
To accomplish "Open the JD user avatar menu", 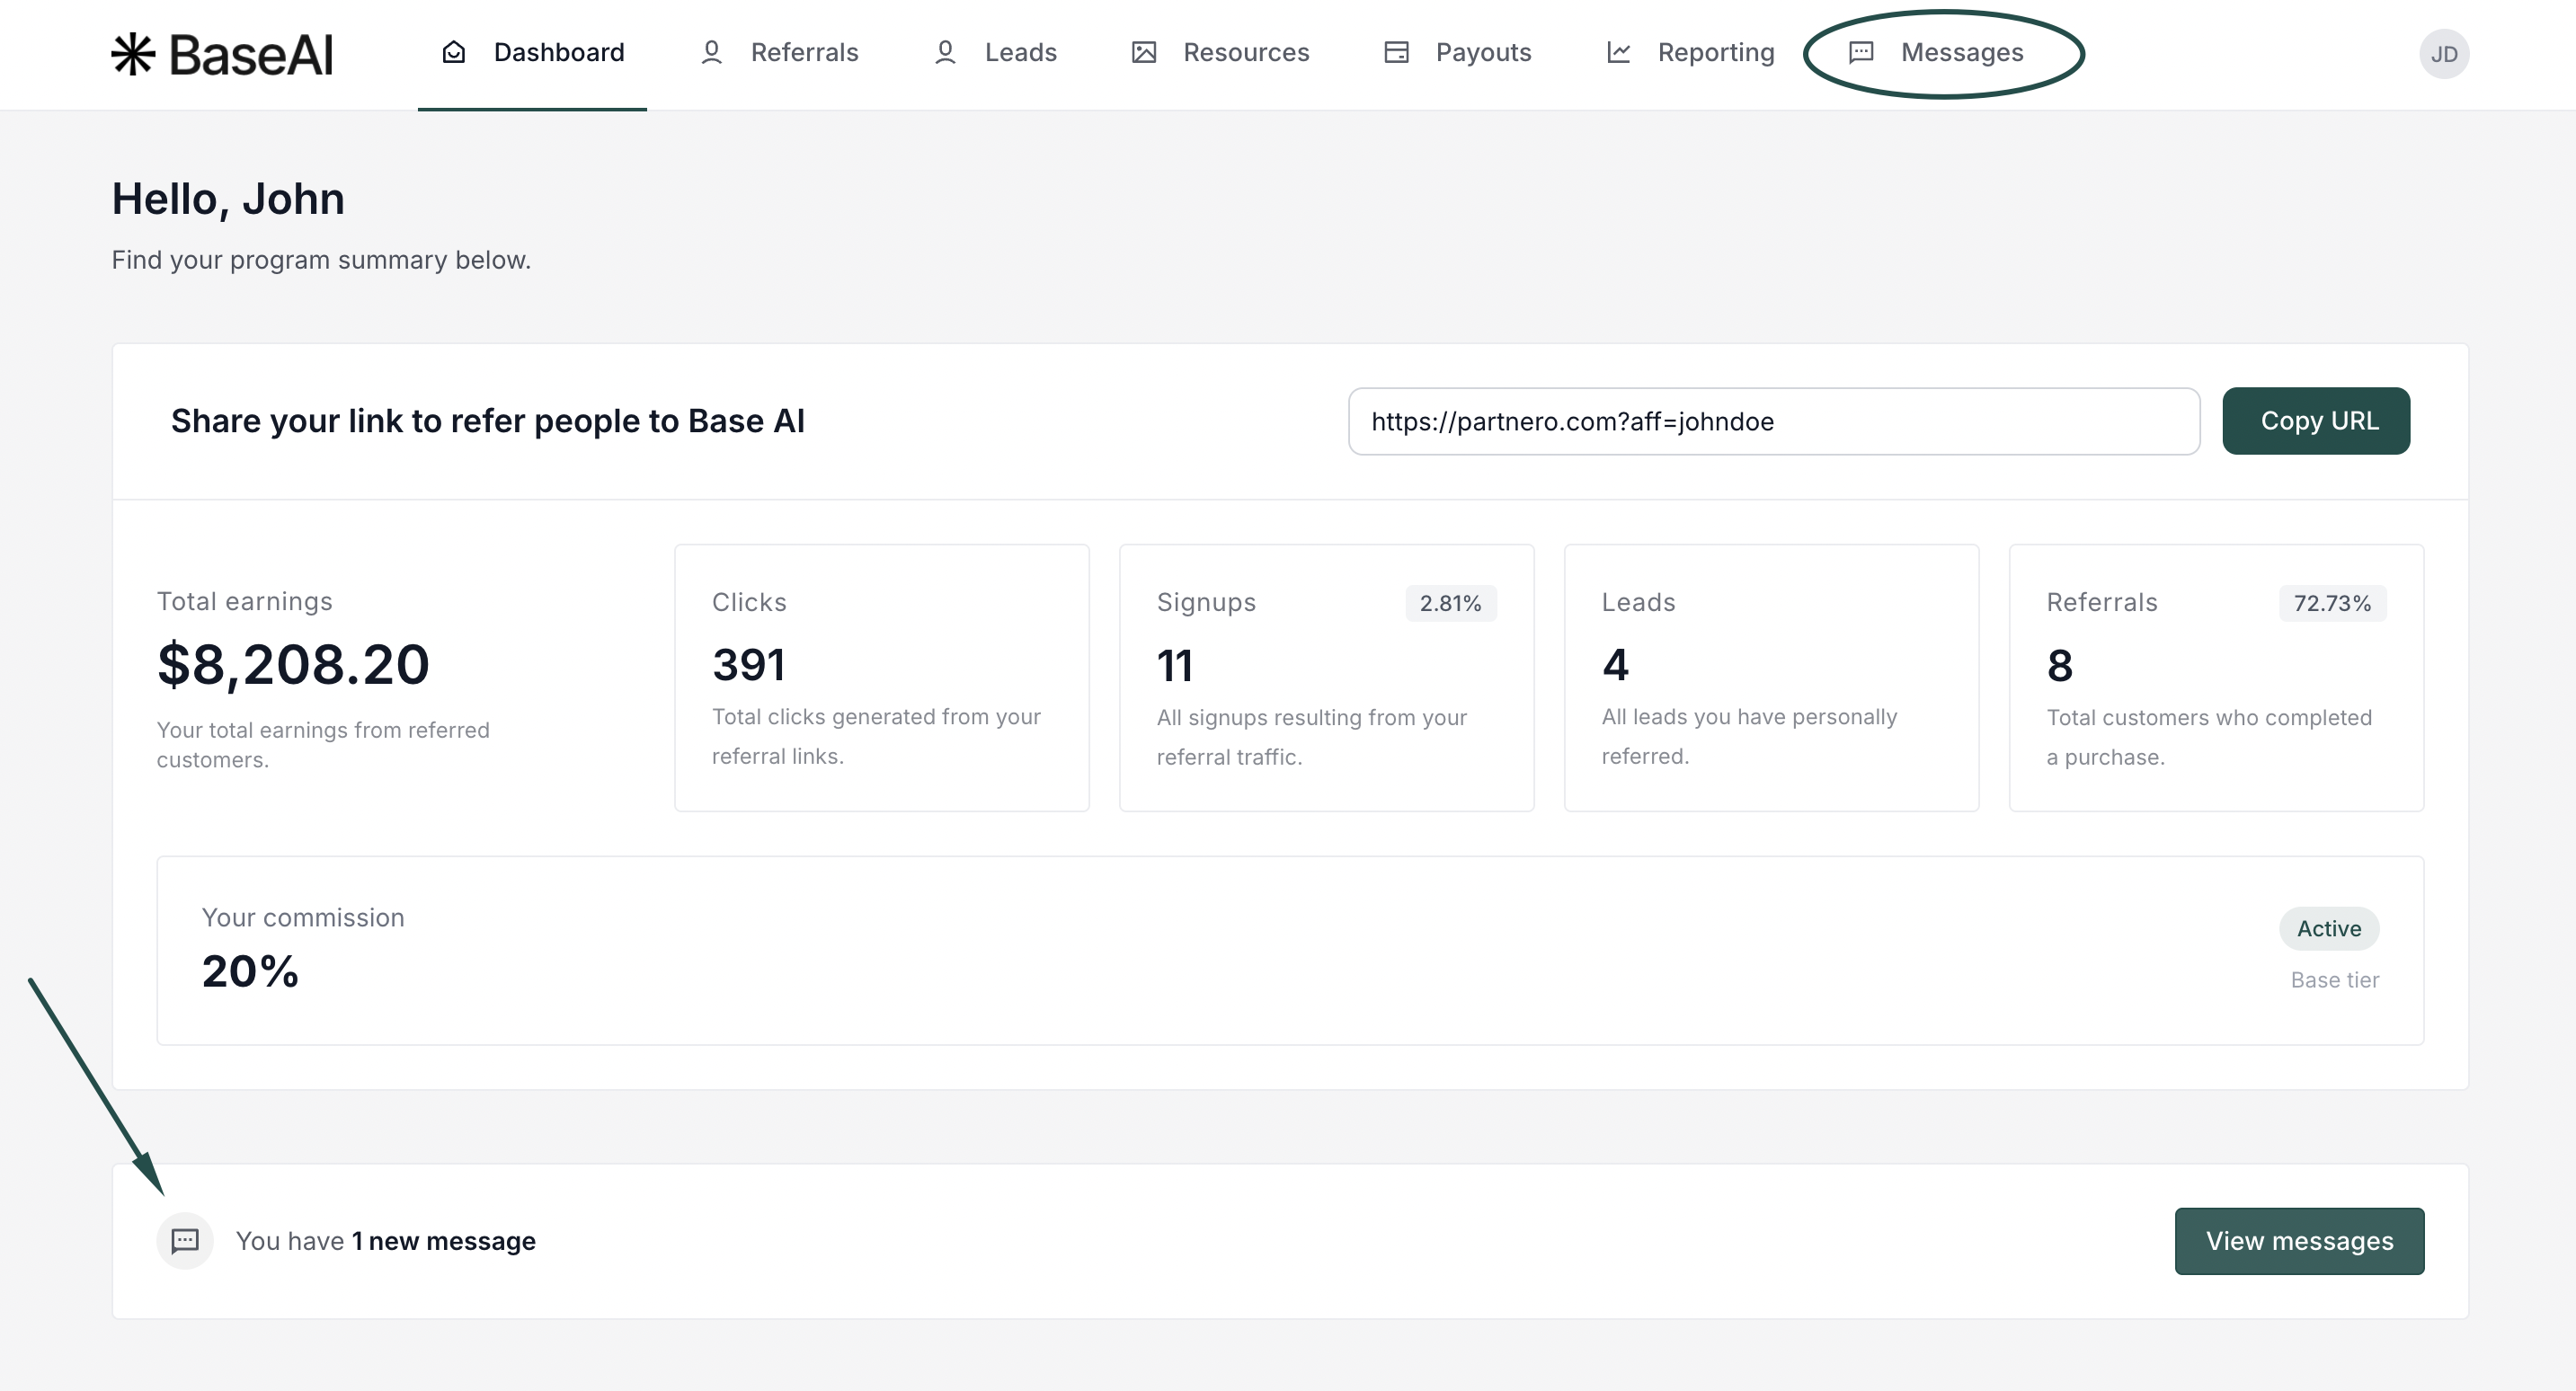I will pos(2443,54).
